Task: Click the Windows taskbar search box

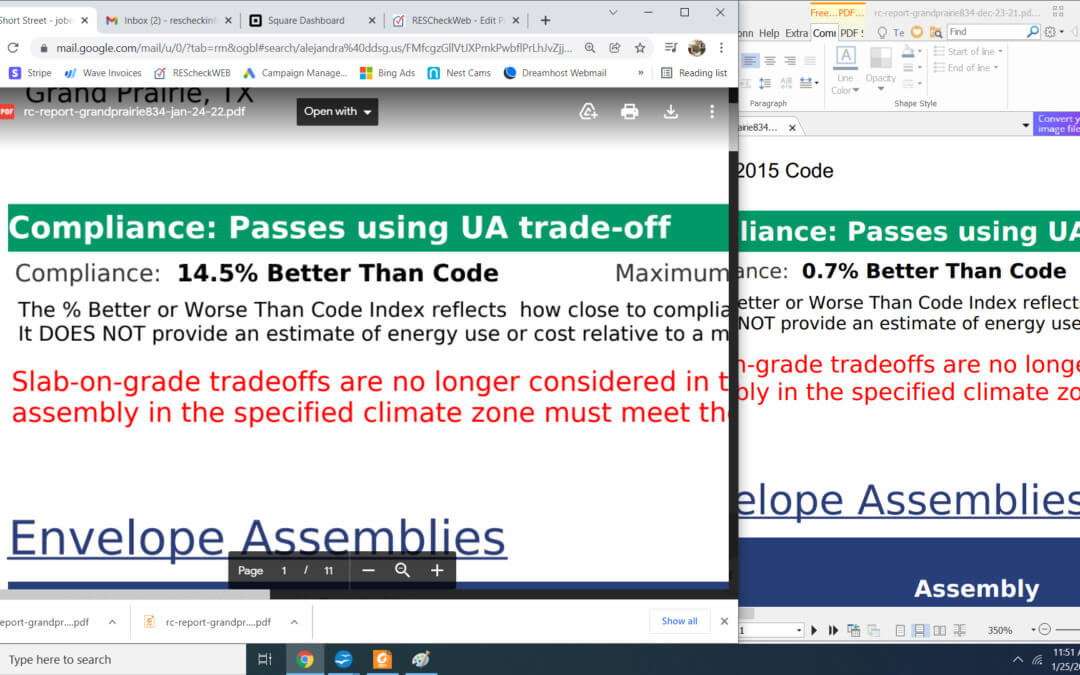Action: pyautogui.click(x=120, y=659)
